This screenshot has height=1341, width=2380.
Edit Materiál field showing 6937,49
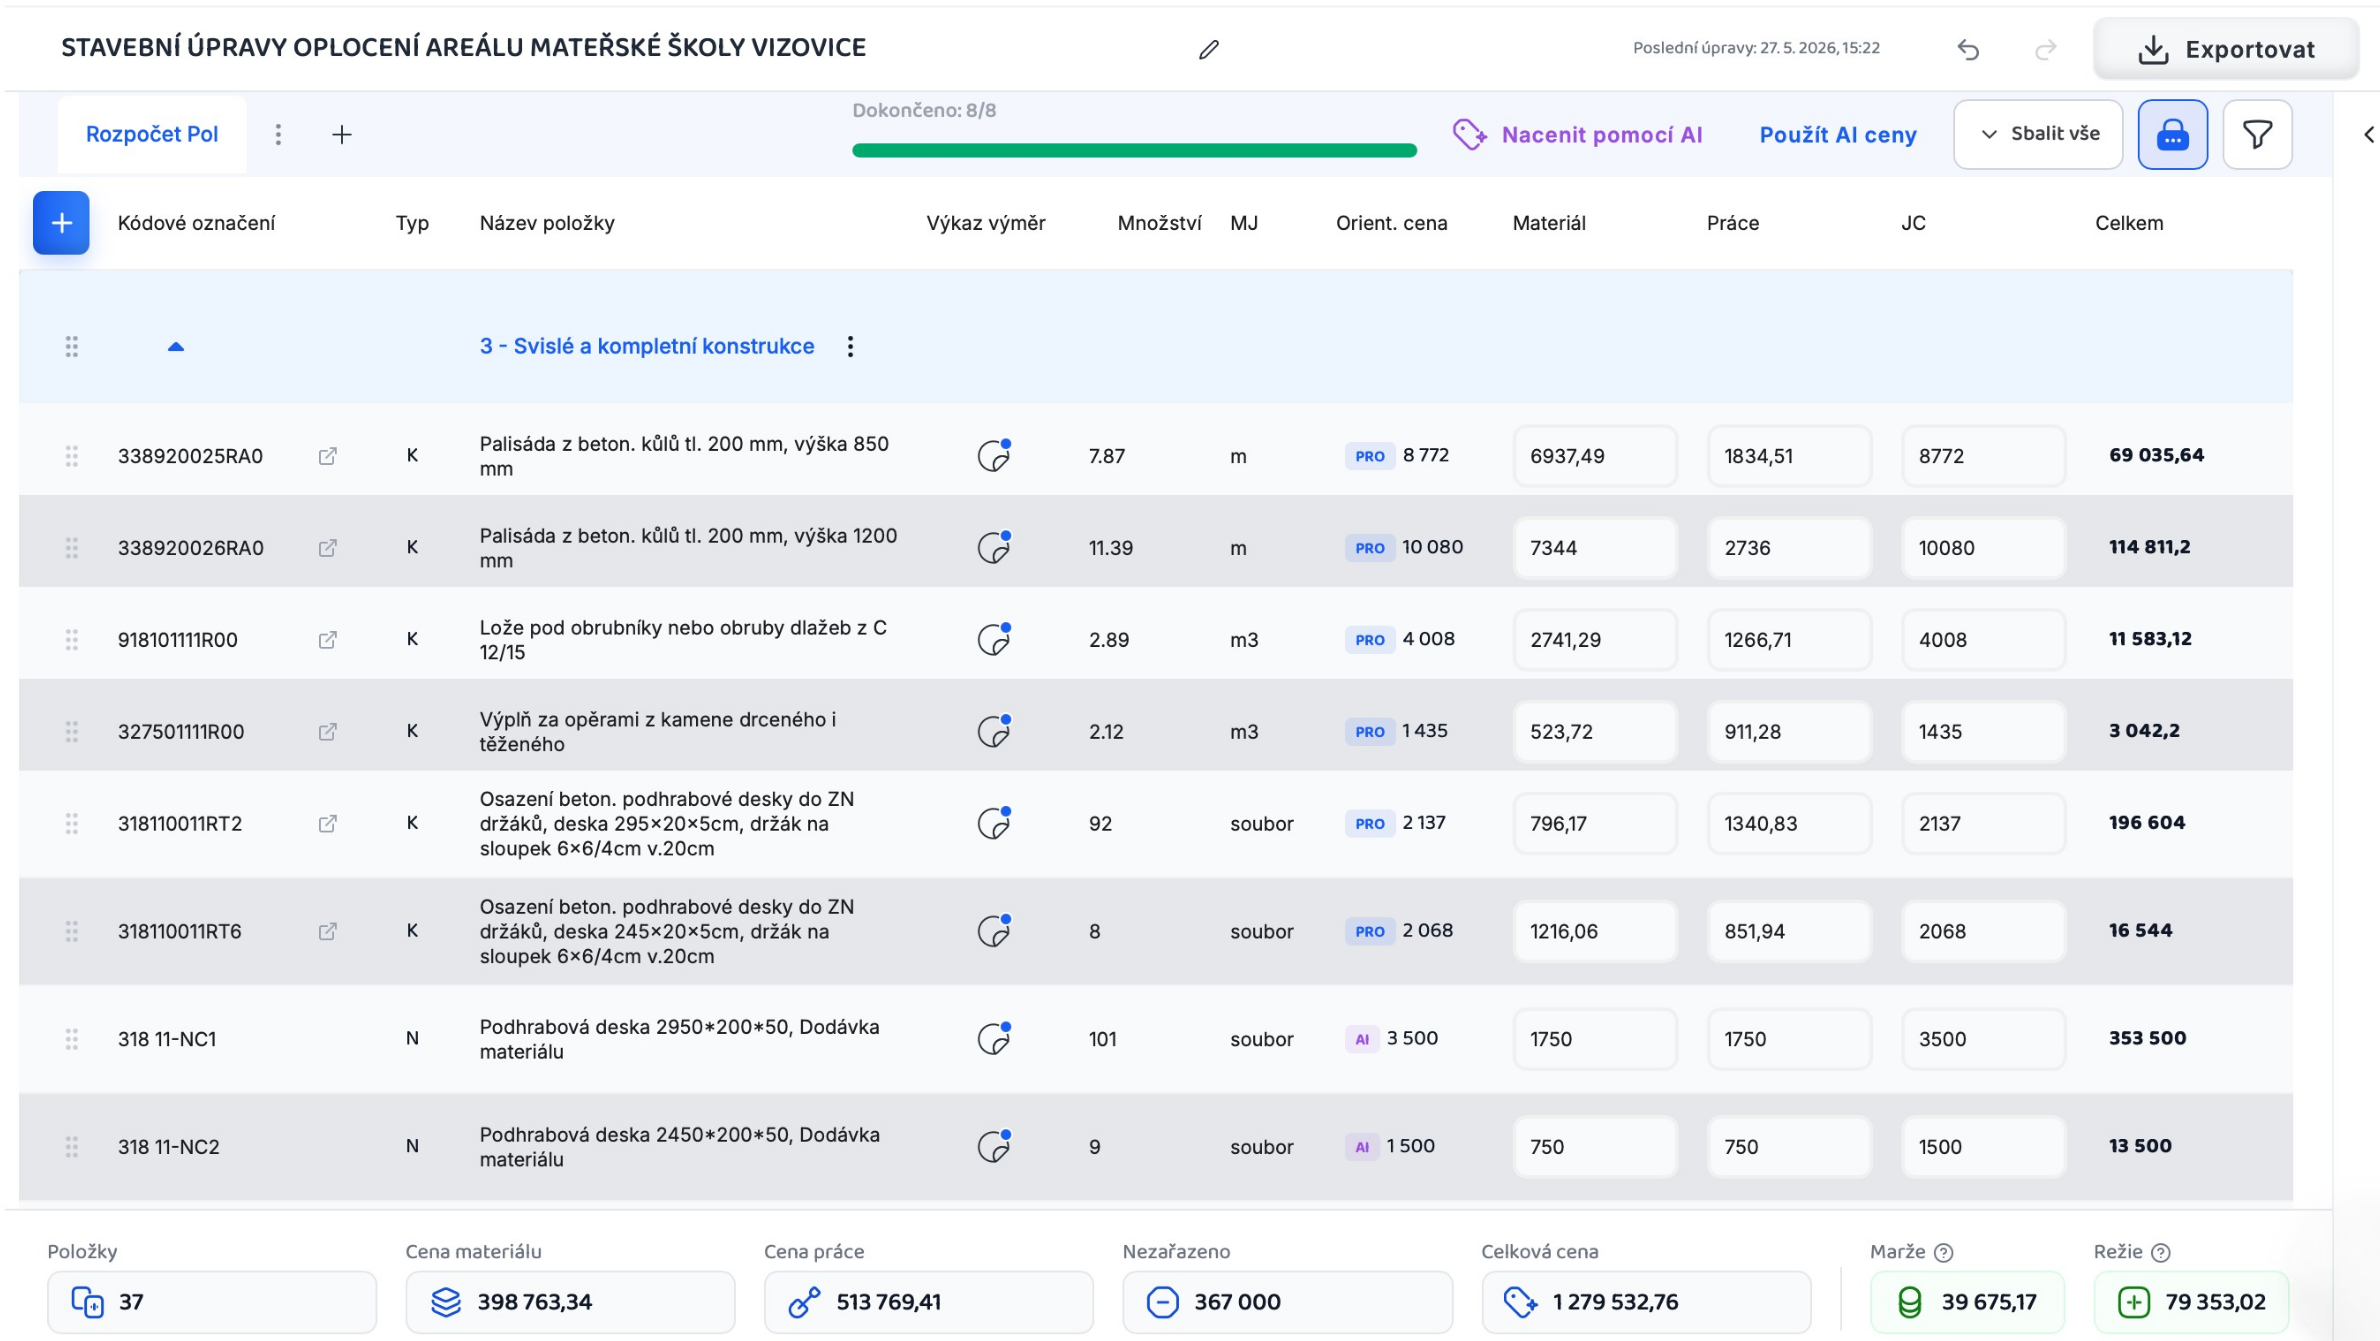click(1595, 456)
